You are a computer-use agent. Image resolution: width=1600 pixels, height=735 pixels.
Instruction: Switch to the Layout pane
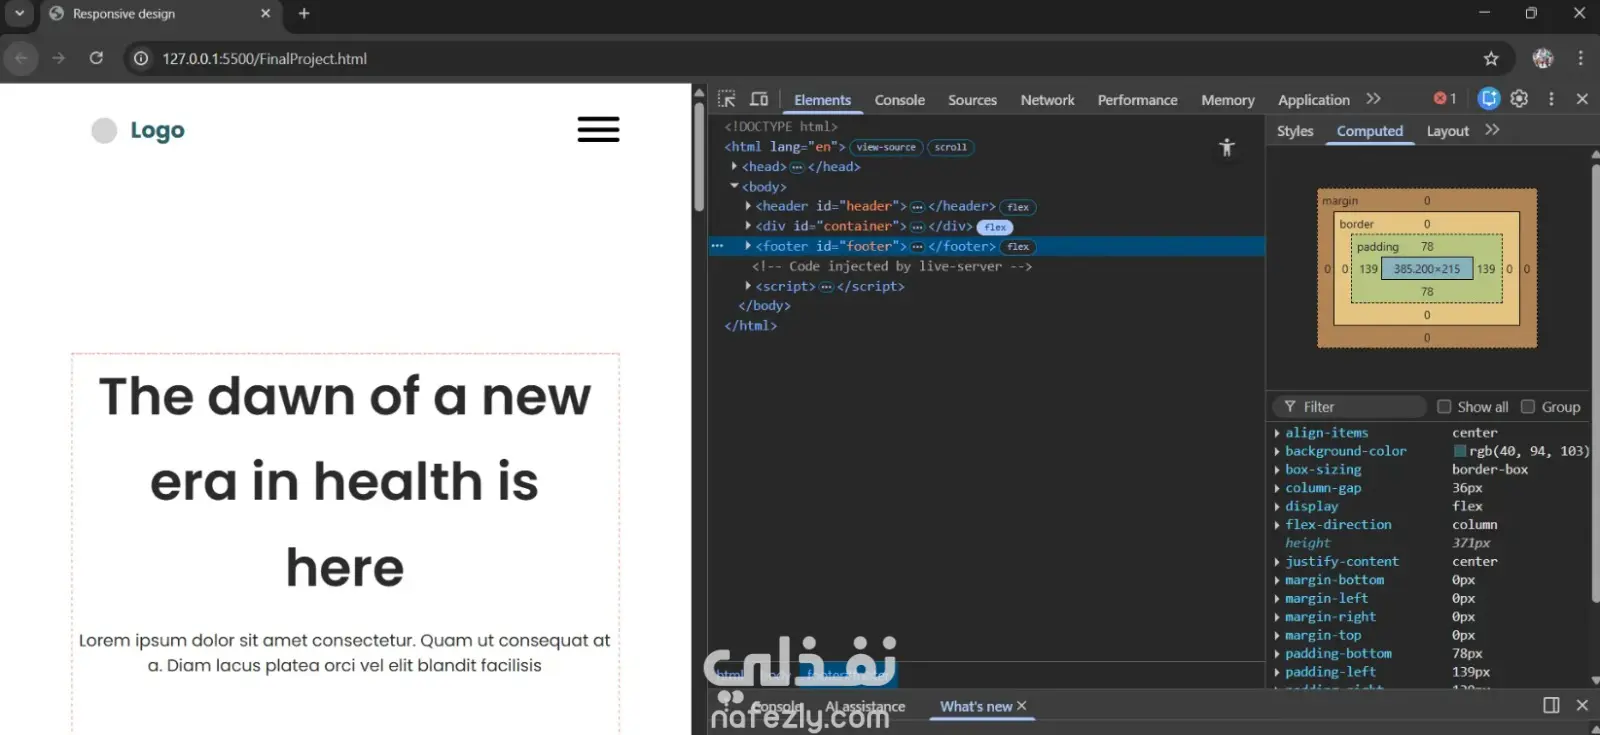[1447, 131]
